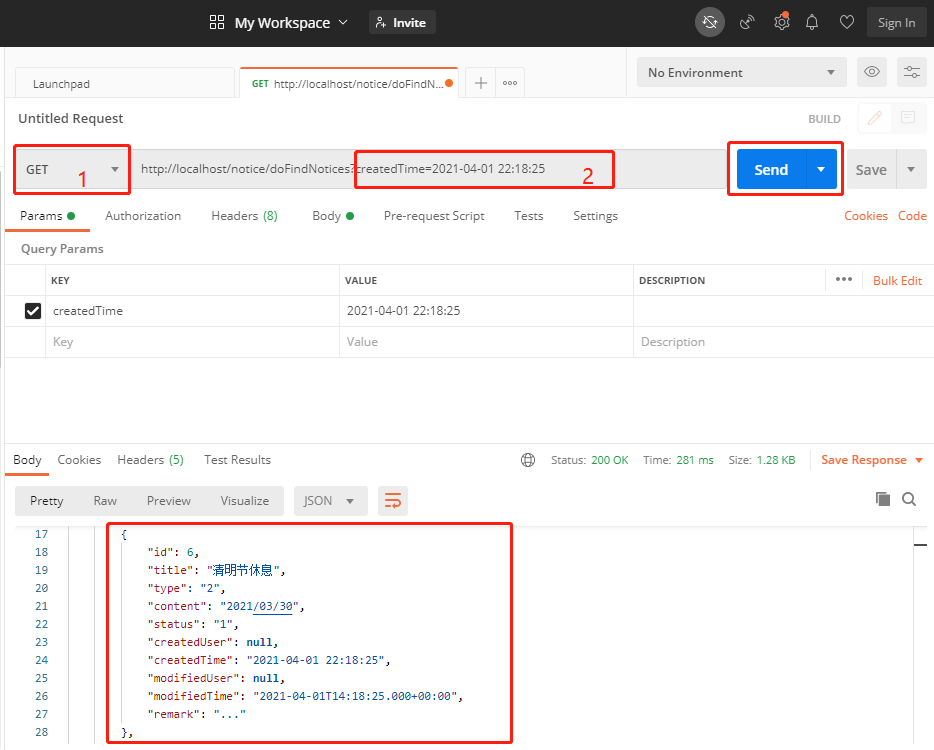Open the Code link
The image size is (934, 750).
click(x=912, y=216)
